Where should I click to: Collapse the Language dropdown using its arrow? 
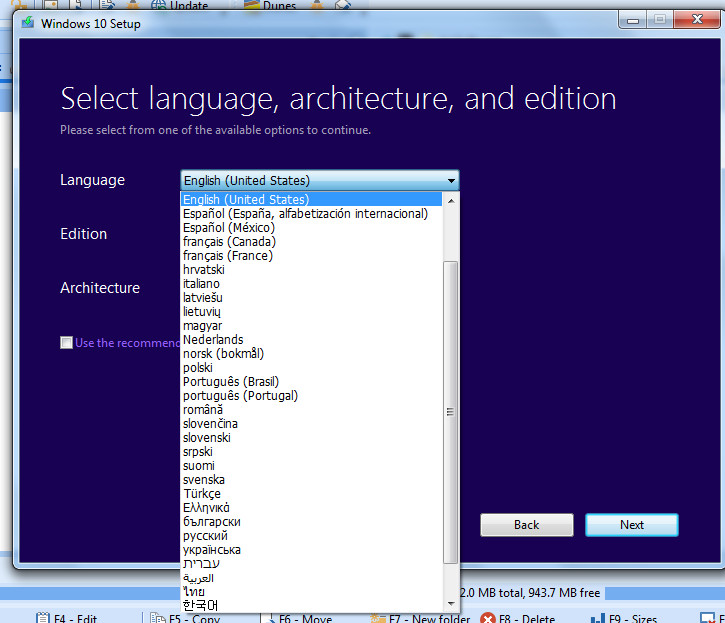(x=451, y=181)
